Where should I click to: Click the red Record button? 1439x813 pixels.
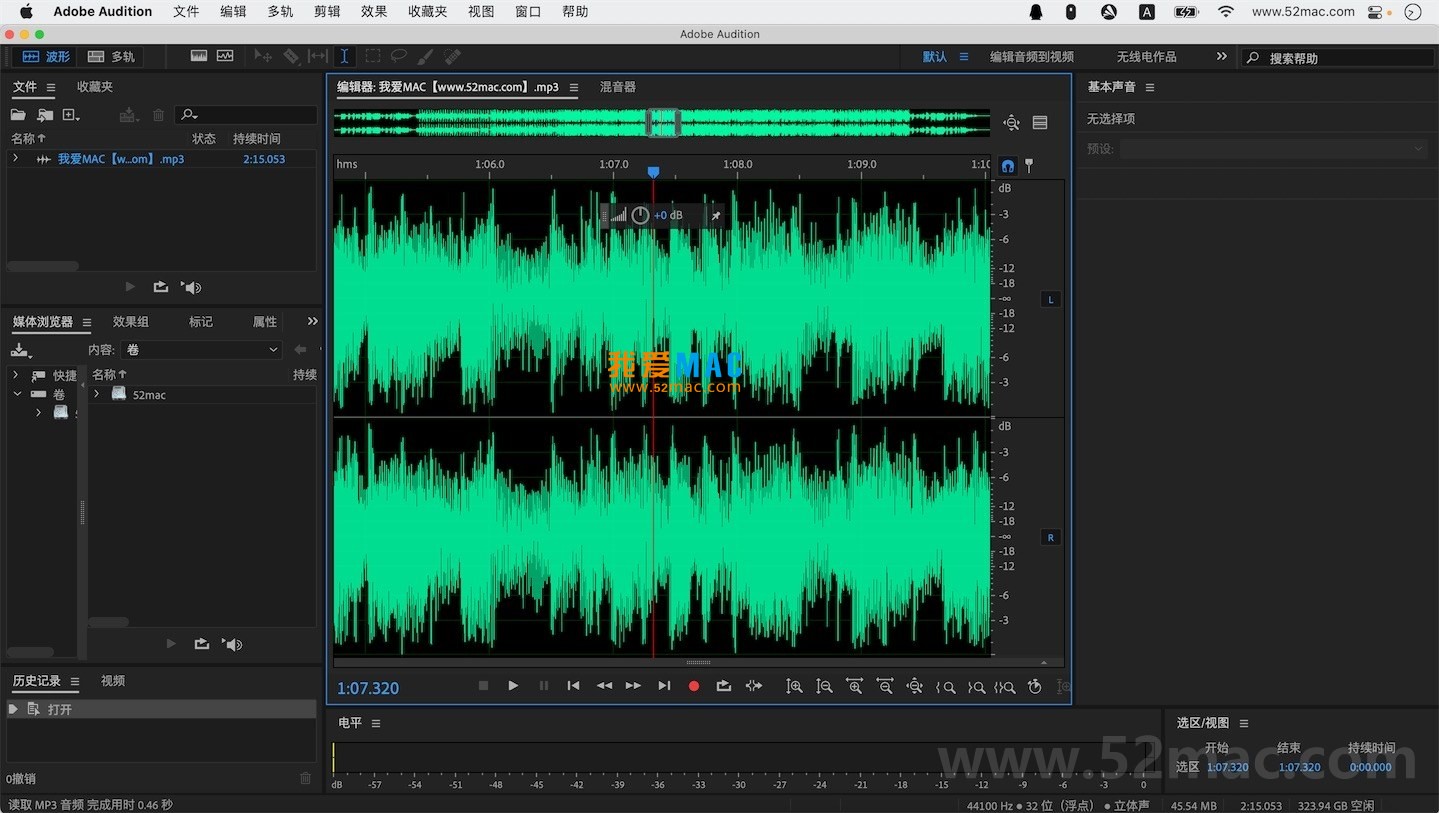pos(694,686)
